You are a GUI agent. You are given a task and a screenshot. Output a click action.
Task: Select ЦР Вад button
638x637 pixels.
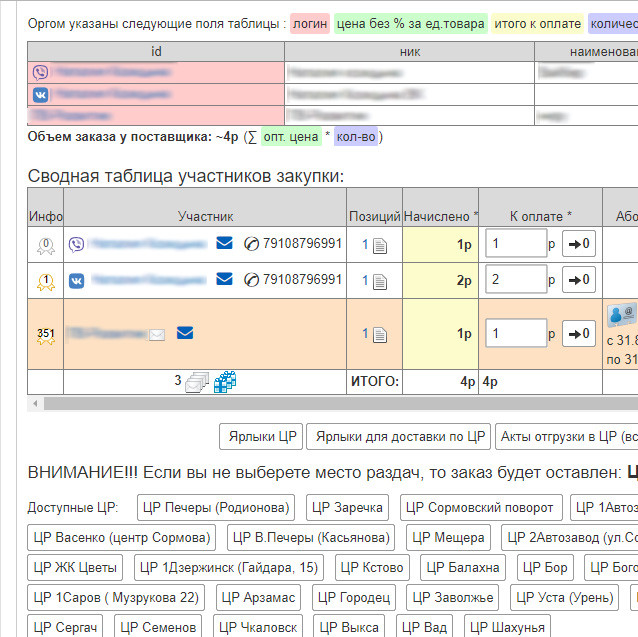click(424, 626)
